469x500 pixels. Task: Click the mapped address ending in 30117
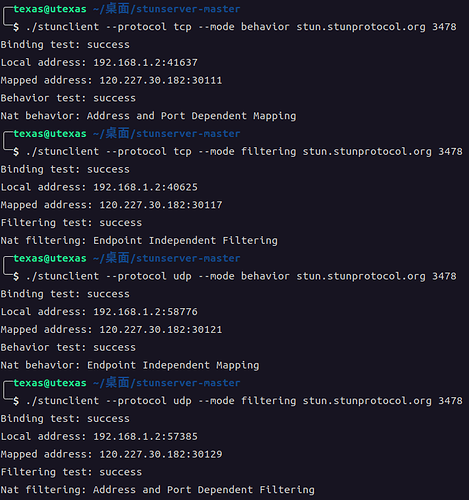click(x=161, y=205)
